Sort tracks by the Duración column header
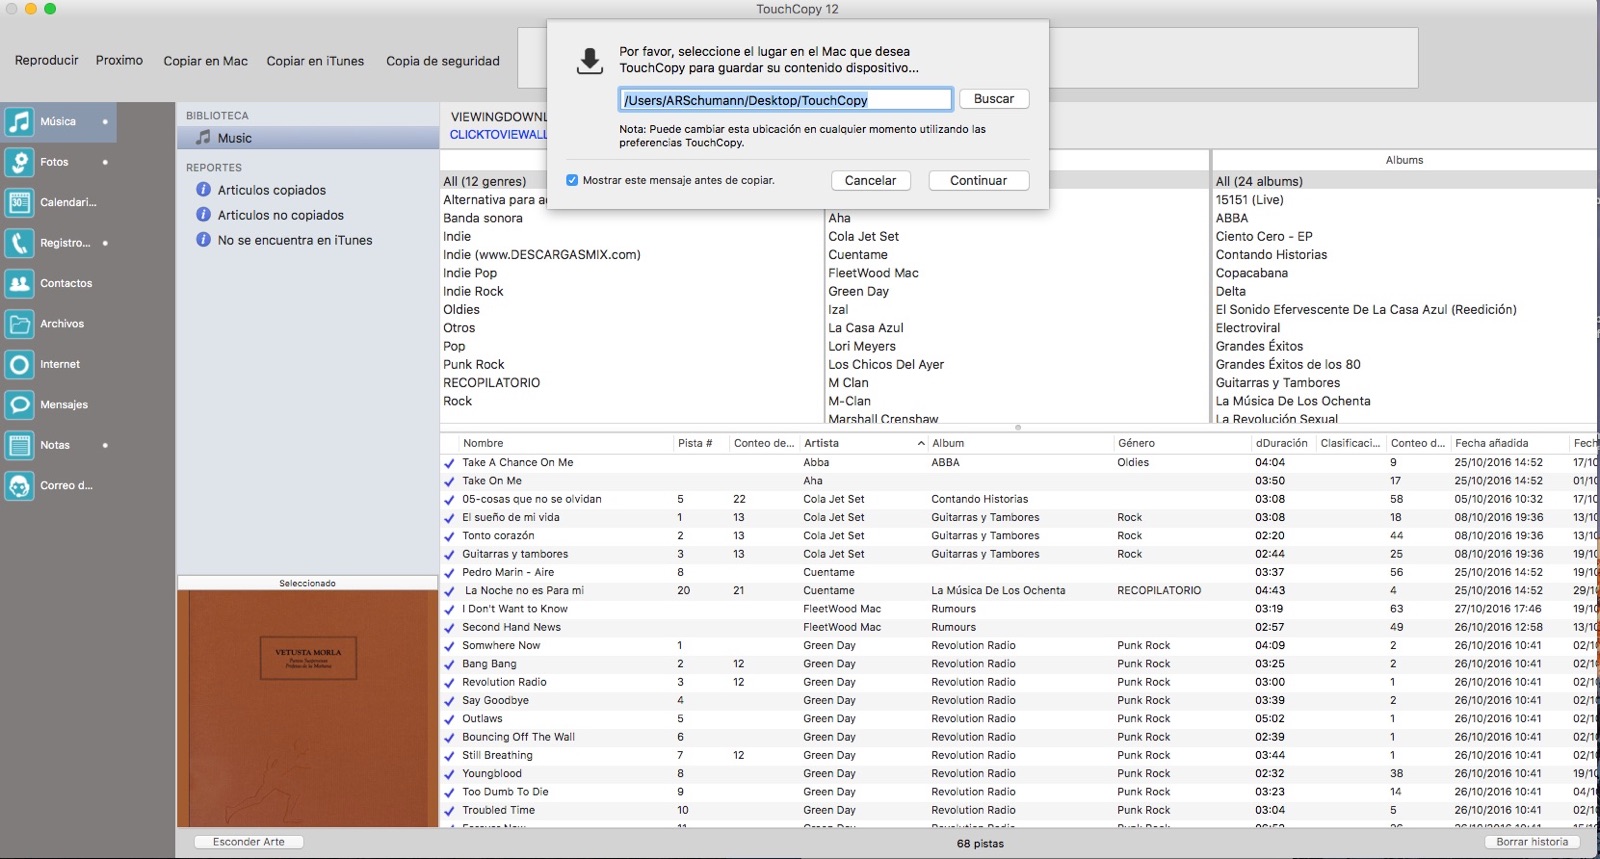The height and width of the screenshot is (859, 1600). click(1283, 443)
